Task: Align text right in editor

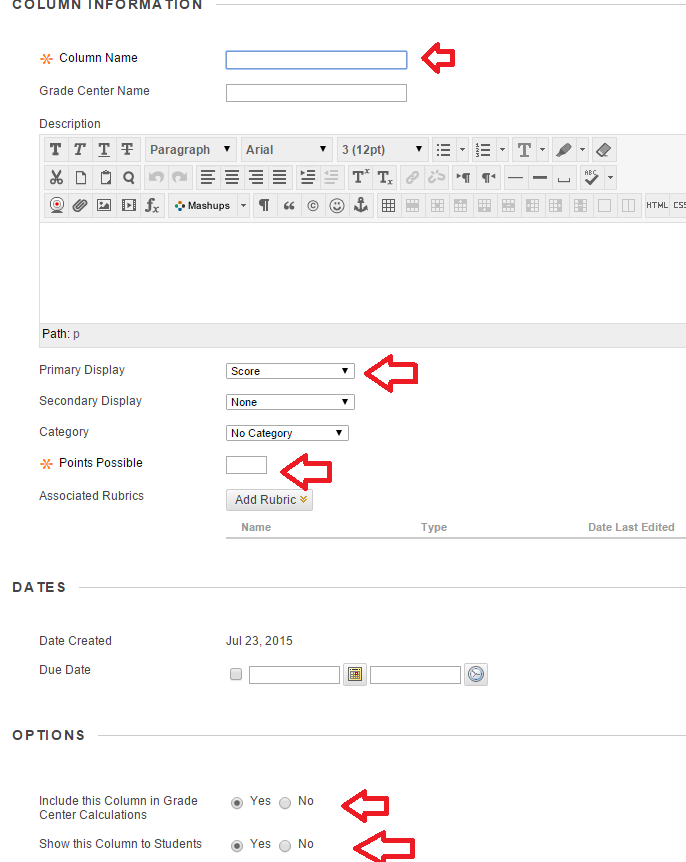Action: [x=256, y=178]
